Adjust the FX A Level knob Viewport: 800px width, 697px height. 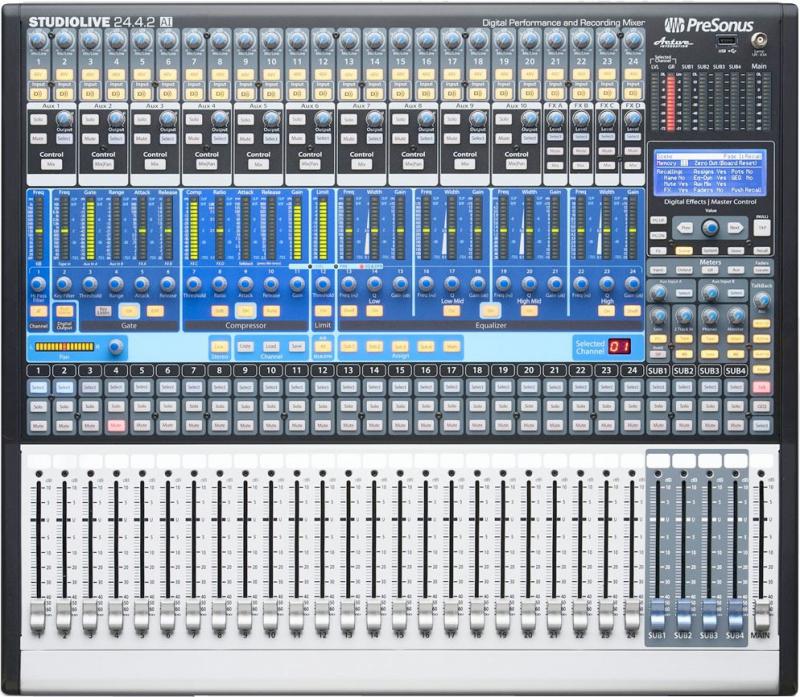coord(555,119)
